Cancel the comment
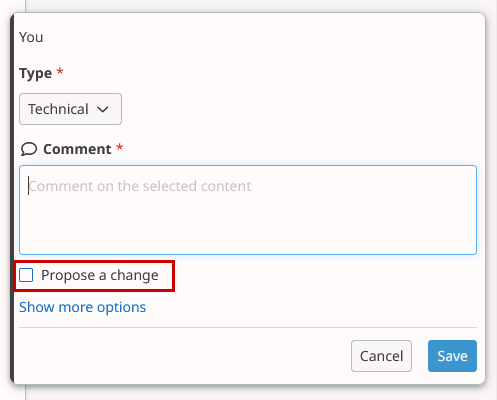Viewport: 497px width, 400px height. click(x=381, y=356)
